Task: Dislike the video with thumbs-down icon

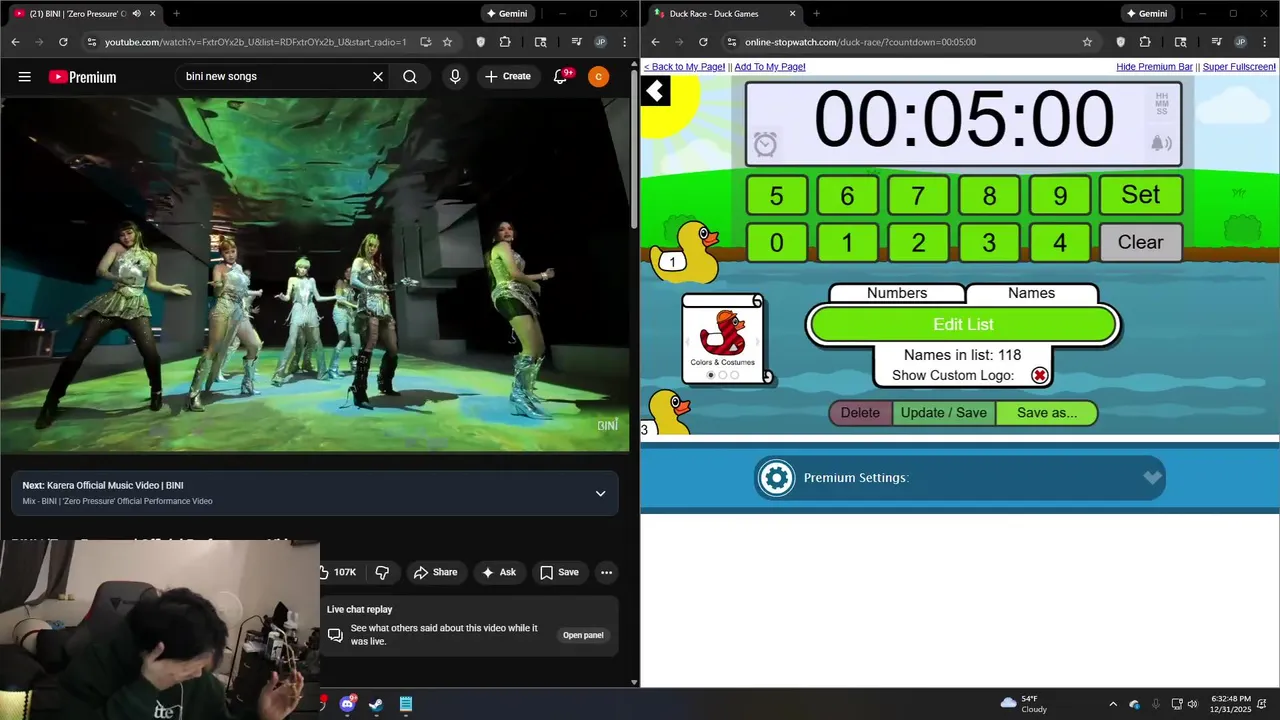Action: coord(382,572)
